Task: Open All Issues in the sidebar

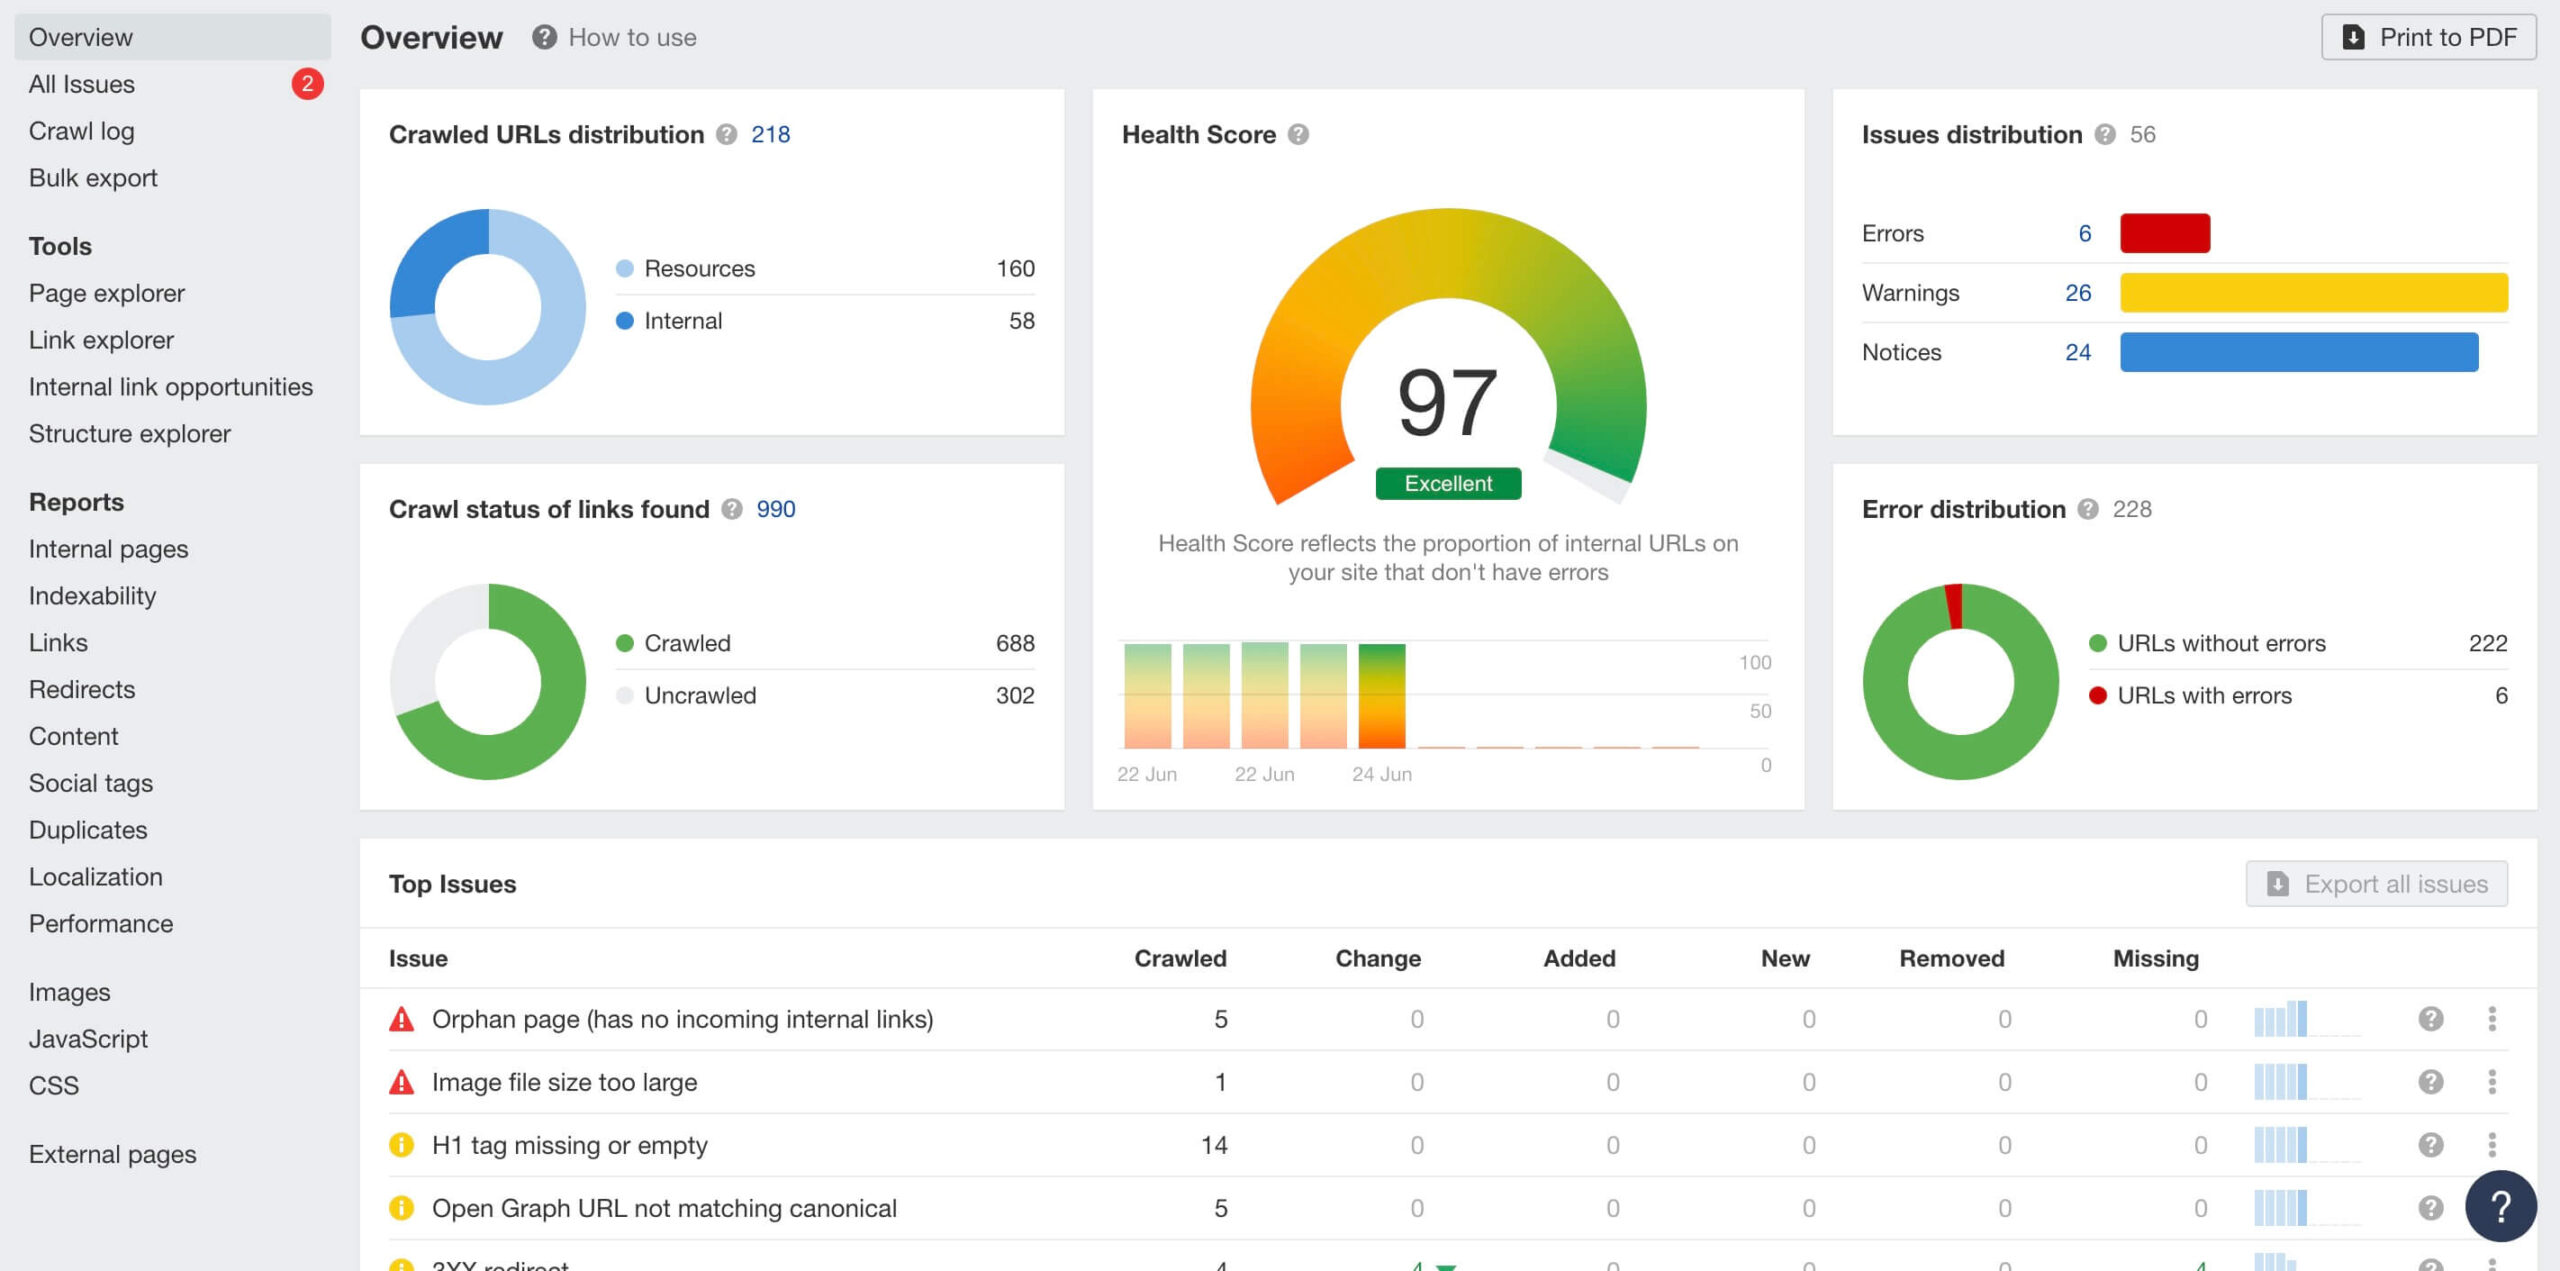Action: point(82,84)
